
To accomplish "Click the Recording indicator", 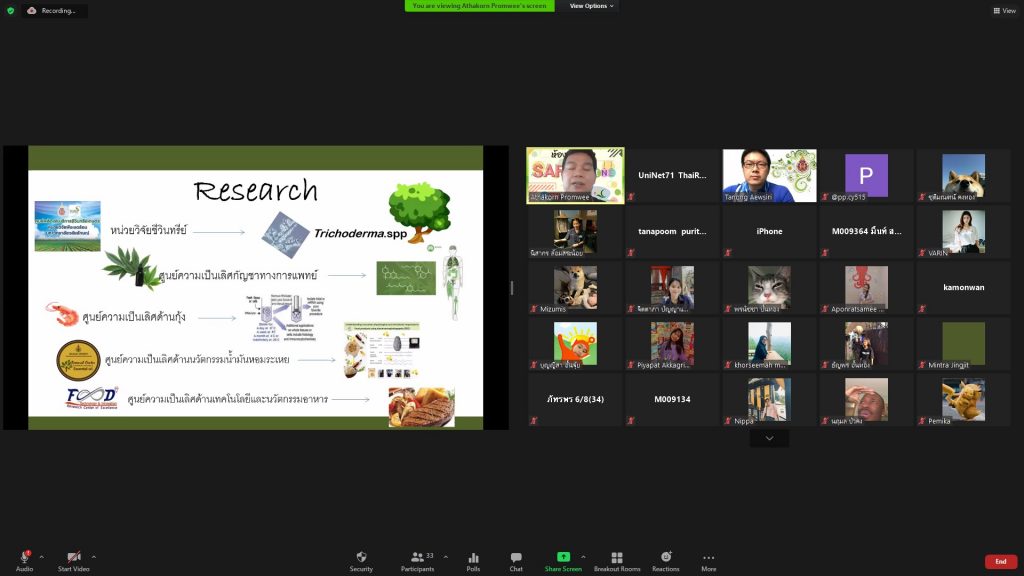I will (53, 10).
